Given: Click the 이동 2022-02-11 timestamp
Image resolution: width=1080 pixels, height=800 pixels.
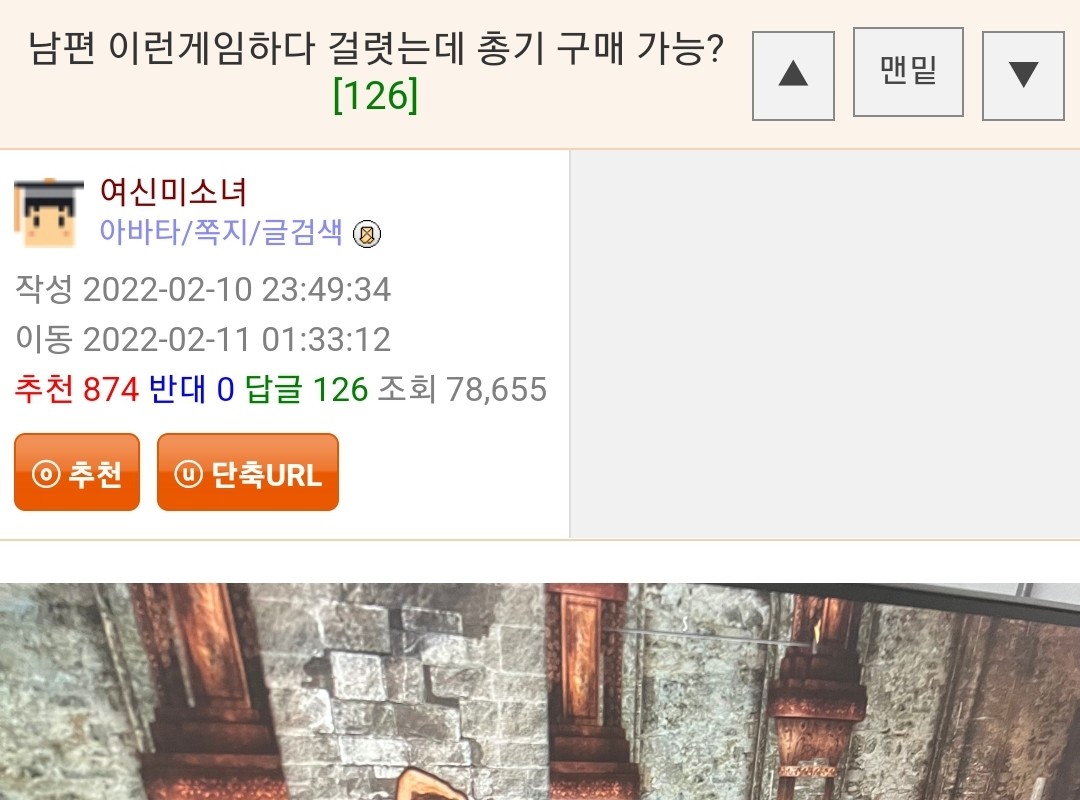Looking at the screenshot, I should [x=203, y=339].
